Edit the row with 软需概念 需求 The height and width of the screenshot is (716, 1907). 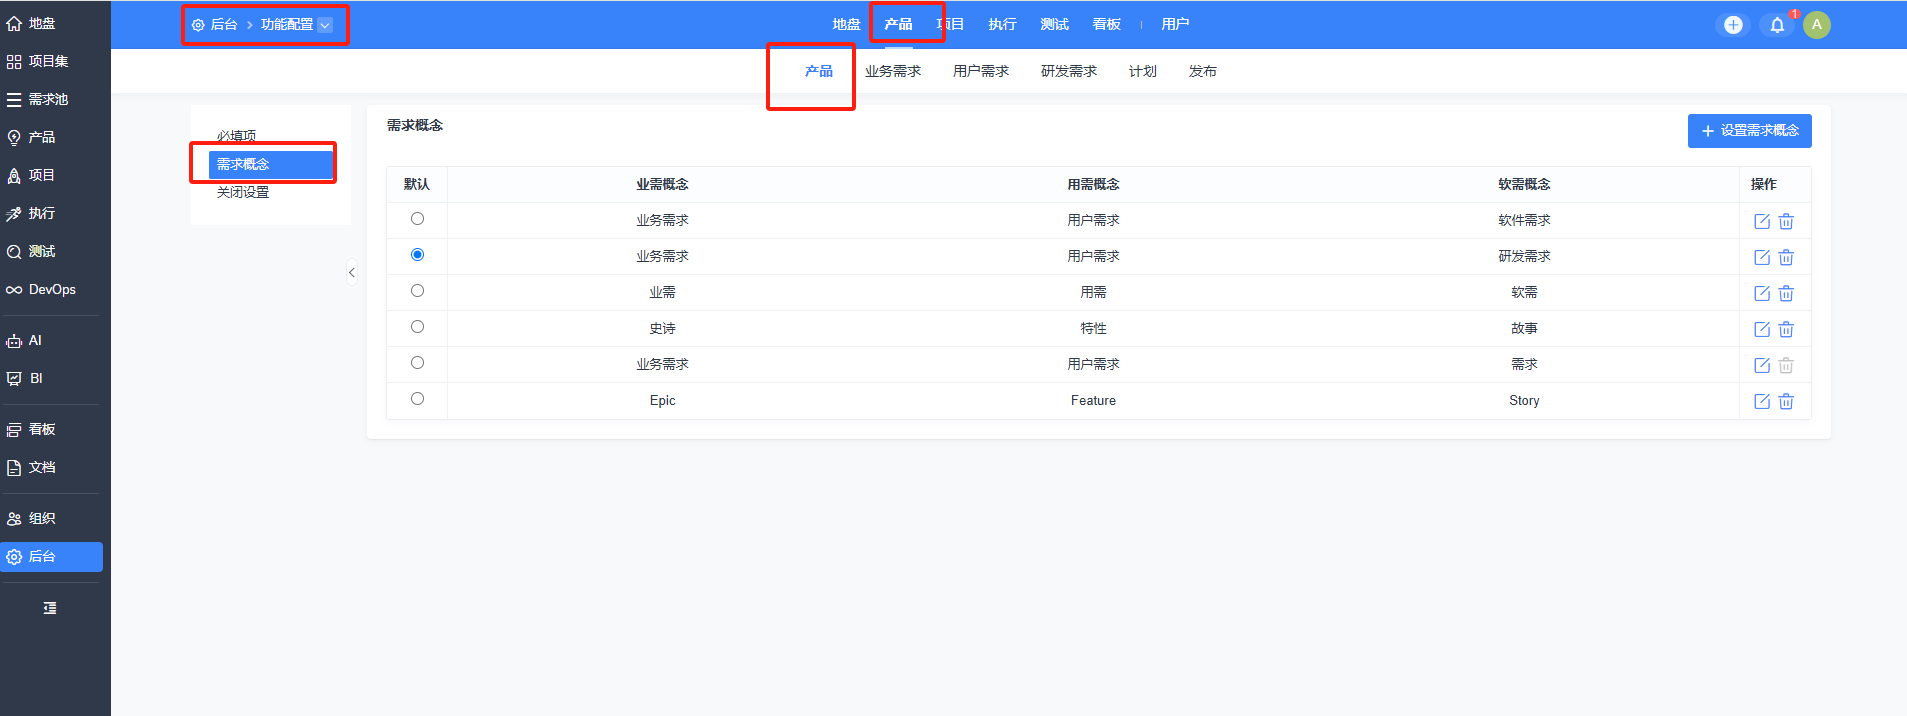click(x=1762, y=365)
